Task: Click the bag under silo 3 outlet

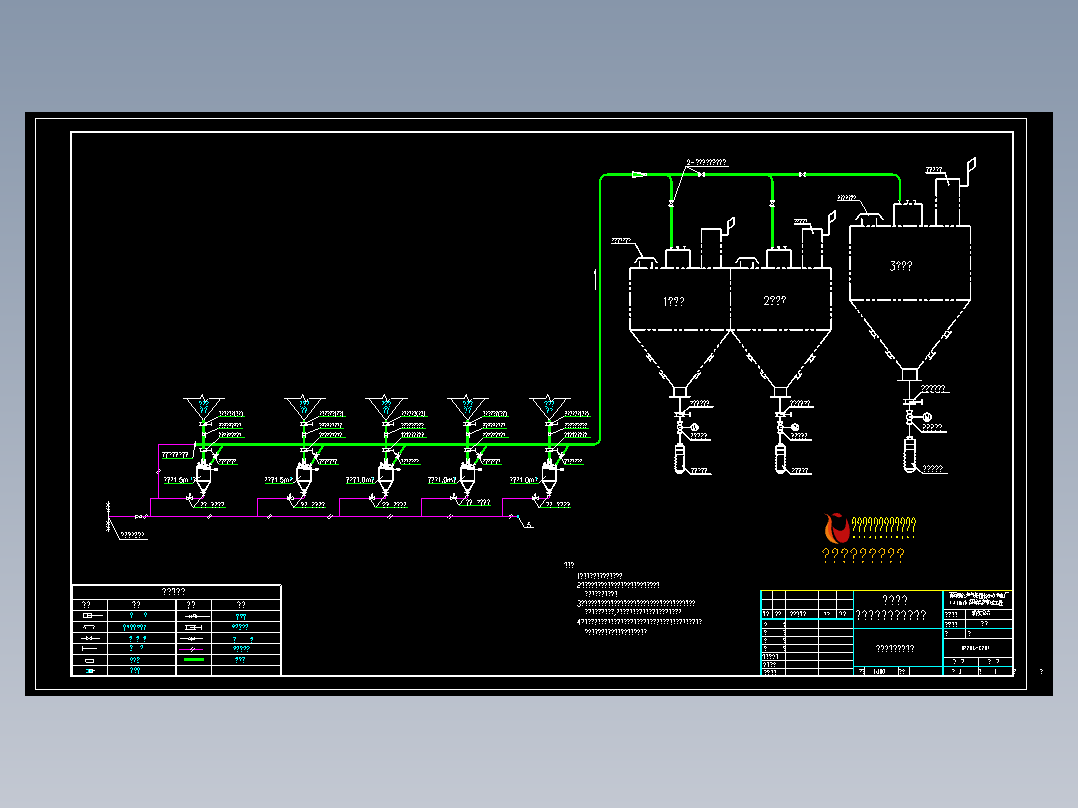Action: (x=910, y=455)
